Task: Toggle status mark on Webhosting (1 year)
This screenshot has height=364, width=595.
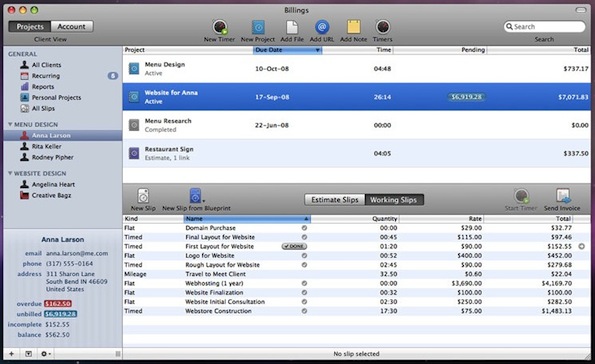Action: (304, 283)
